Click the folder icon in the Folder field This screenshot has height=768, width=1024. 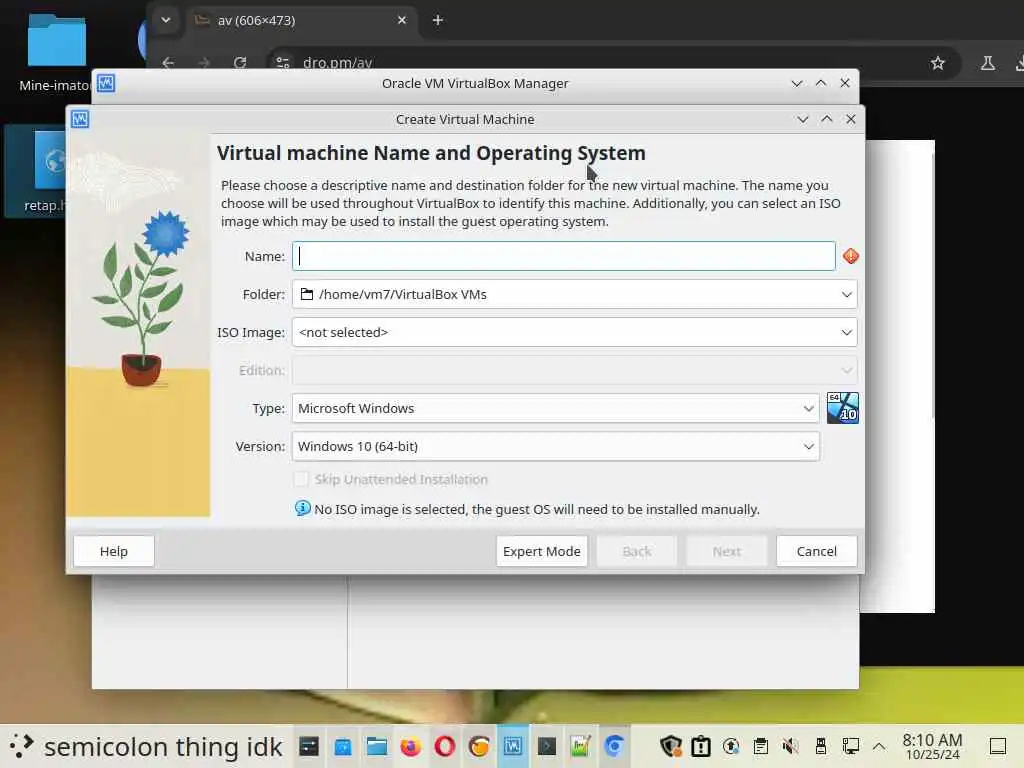[306, 295]
